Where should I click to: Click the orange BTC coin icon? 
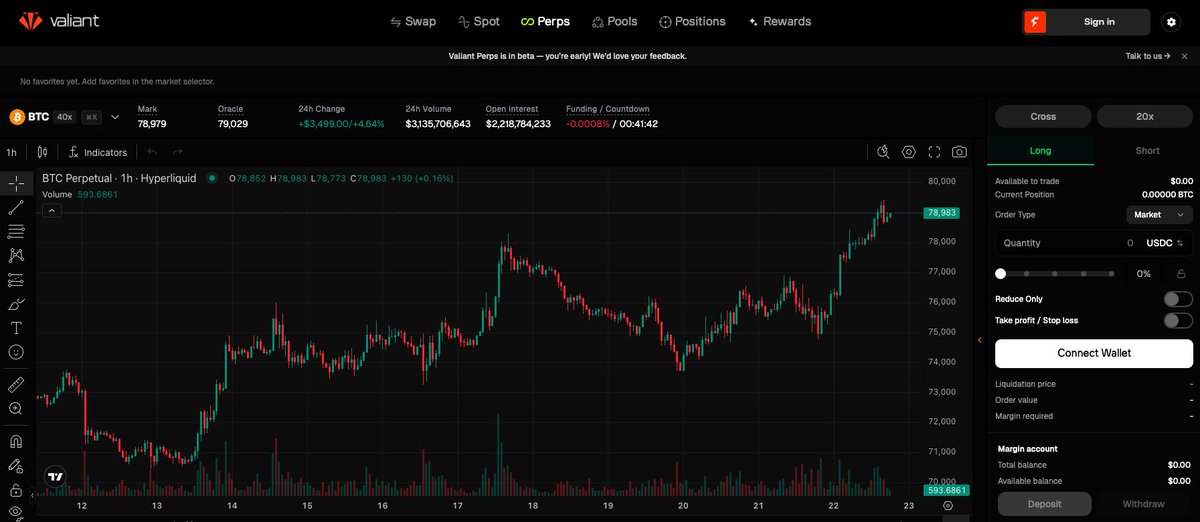click(x=17, y=117)
